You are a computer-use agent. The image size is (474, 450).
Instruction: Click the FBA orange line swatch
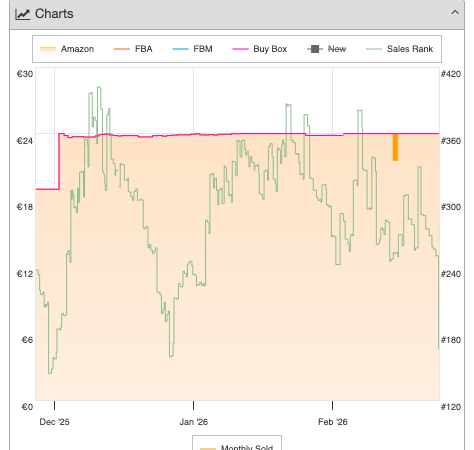(x=122, y=49)
